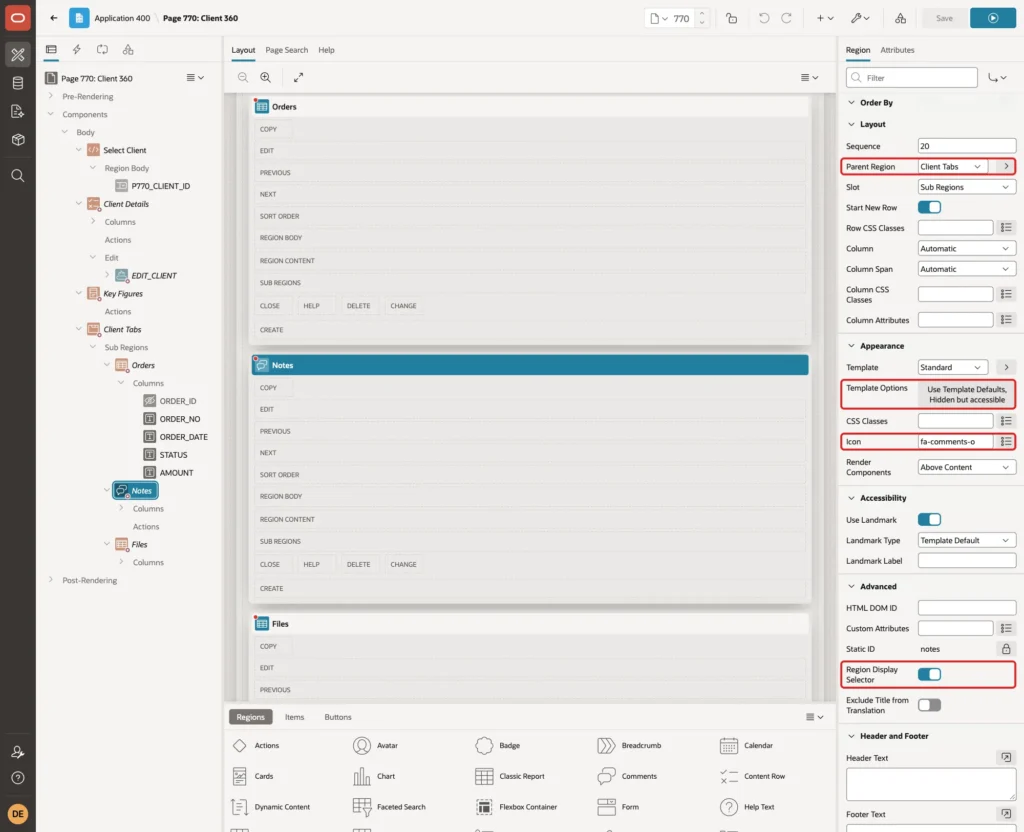This screenshot has width=1024, height=832.
Task: Open the administration user icon
Action: tap(18, 752)
